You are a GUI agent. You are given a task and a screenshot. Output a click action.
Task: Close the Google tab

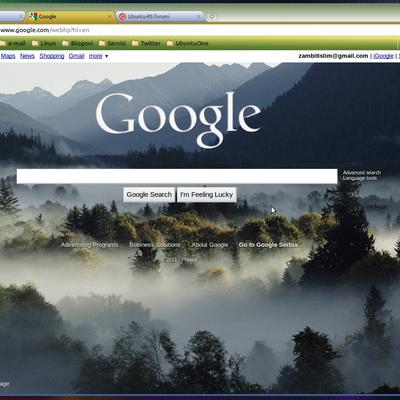click(110, 16)
